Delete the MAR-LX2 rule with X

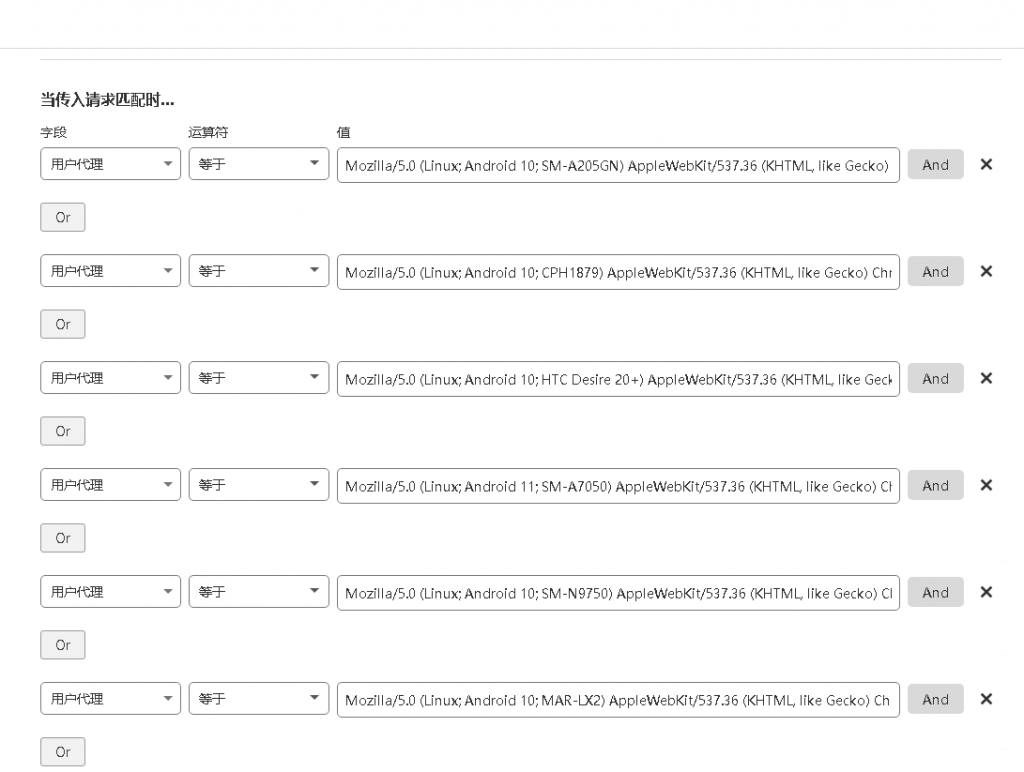tap(986, 699)
